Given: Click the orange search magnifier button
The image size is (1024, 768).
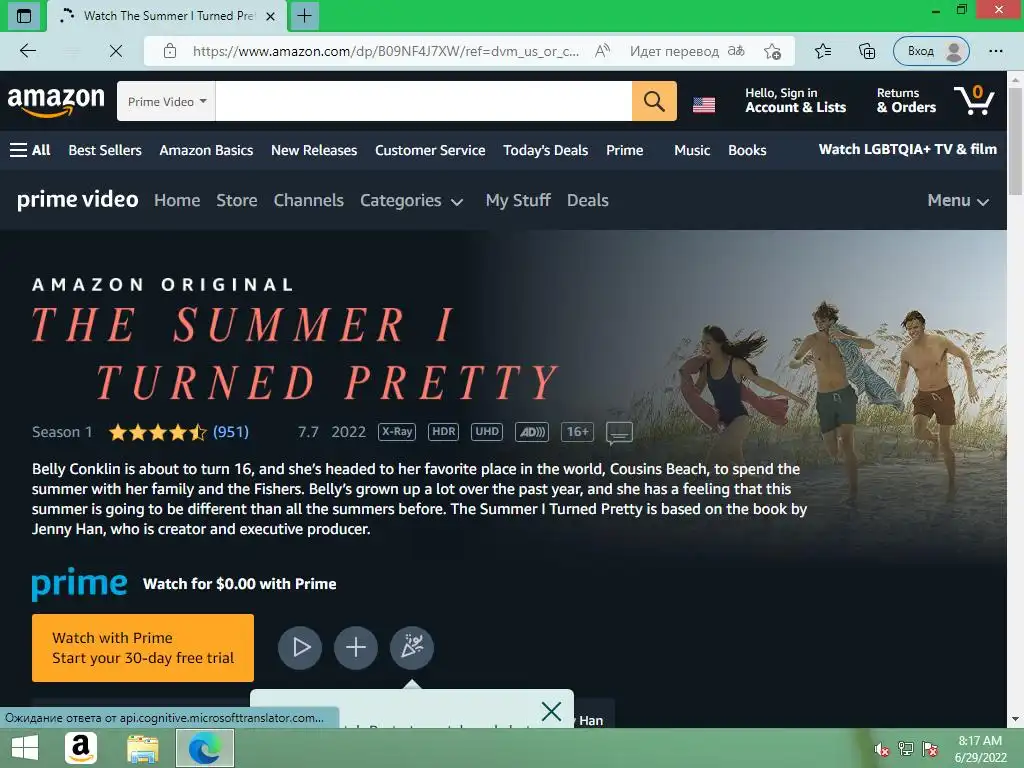Looking at the screenshot, I should coord(654,101).
